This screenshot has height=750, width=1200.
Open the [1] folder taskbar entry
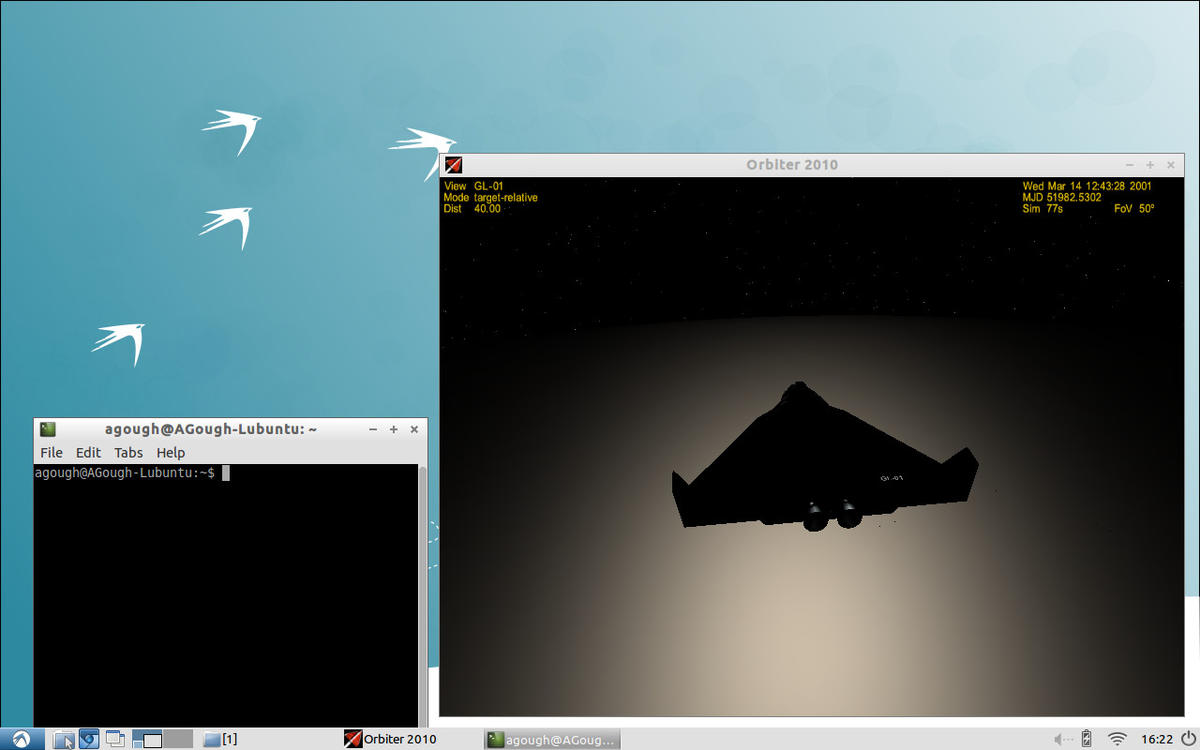pyautogui.click(x=220, y=739)
